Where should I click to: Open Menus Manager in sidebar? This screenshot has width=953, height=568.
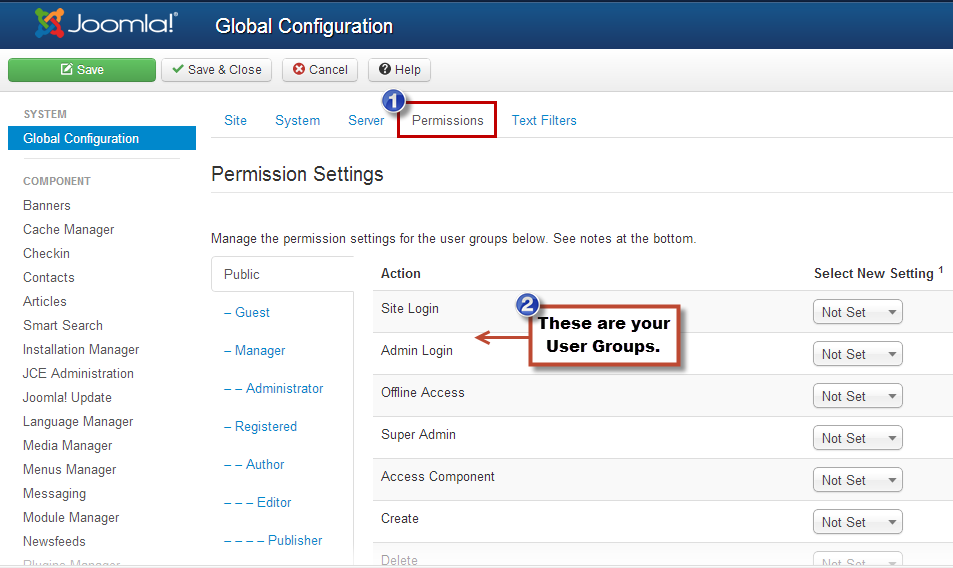[x=69, y=470]
